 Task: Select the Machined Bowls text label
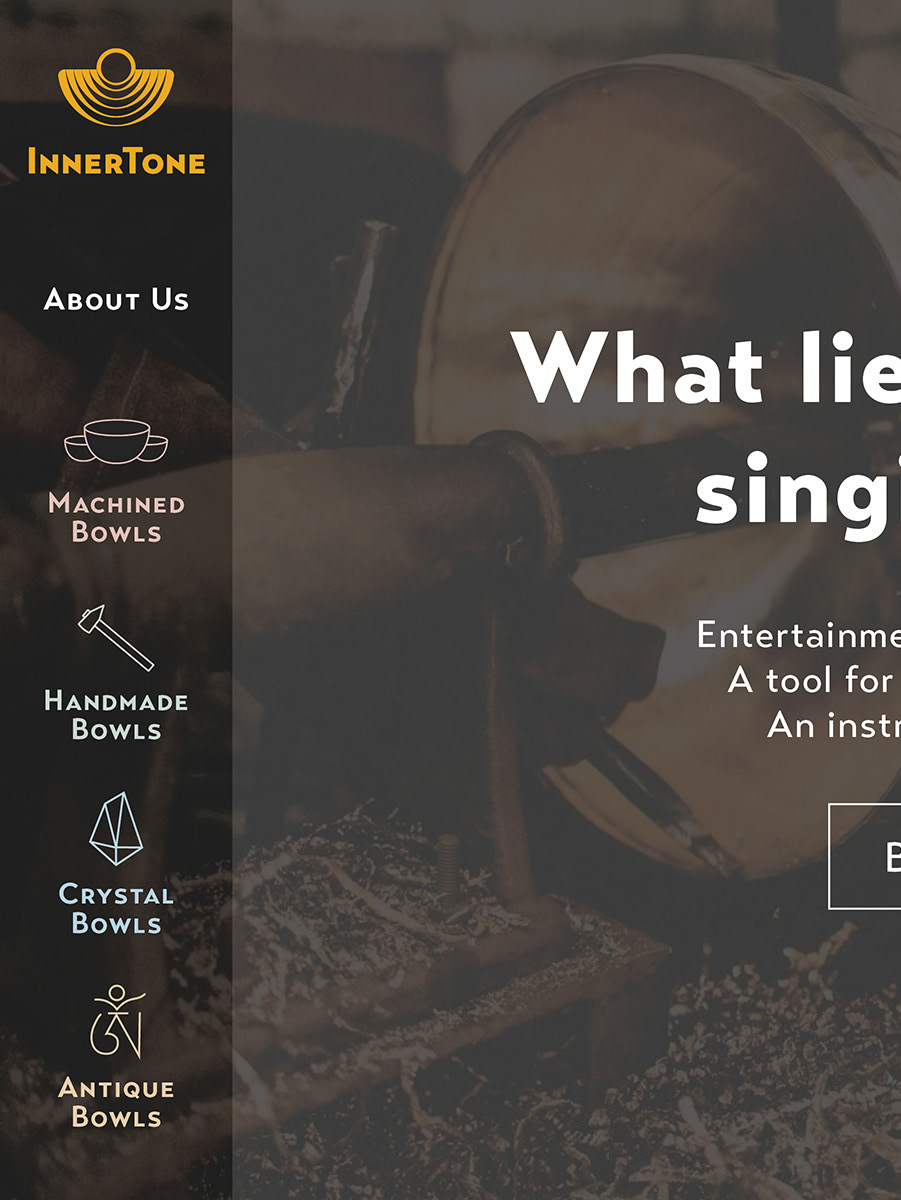[x=116, y=518]
